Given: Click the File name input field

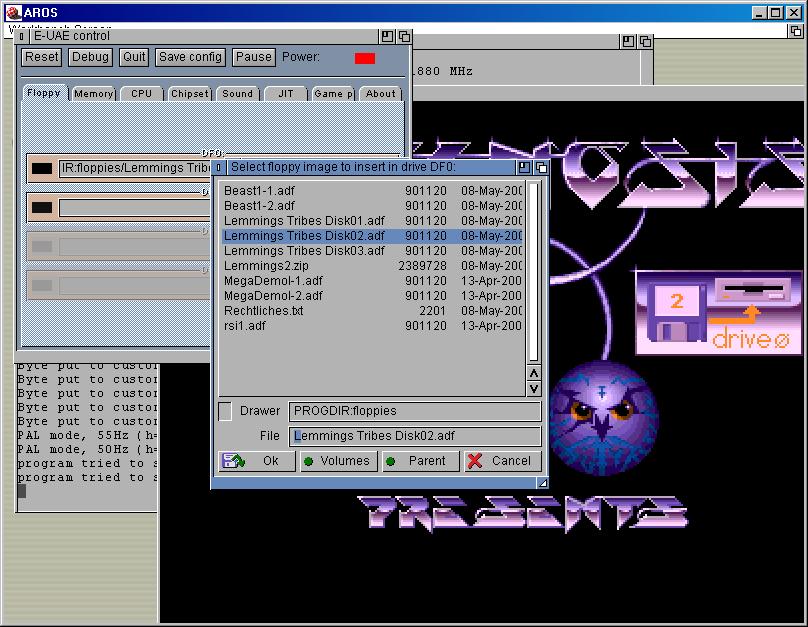Looking at the screenshot, I should click(x=415, y=436).
